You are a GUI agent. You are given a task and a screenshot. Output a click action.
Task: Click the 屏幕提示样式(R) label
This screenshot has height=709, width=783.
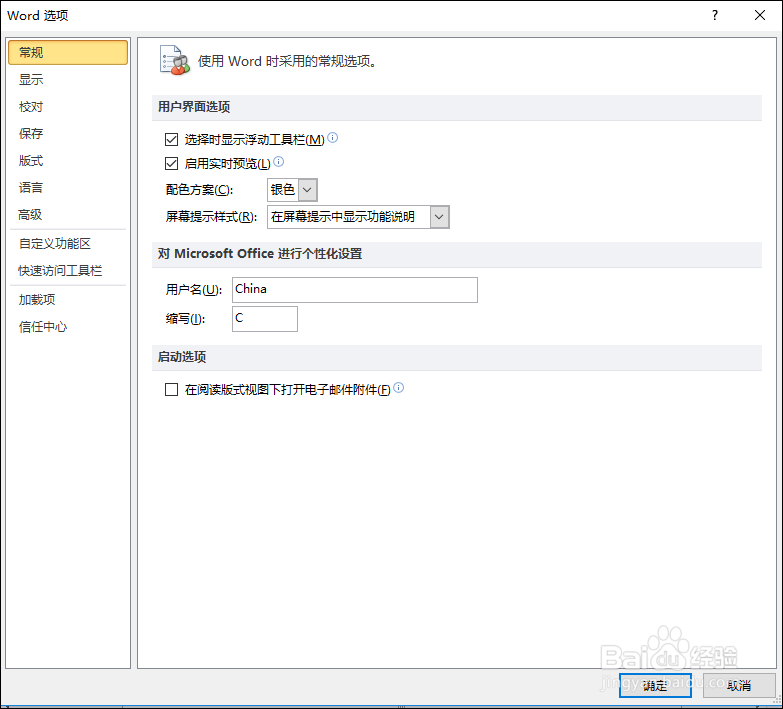coord(211,217)
